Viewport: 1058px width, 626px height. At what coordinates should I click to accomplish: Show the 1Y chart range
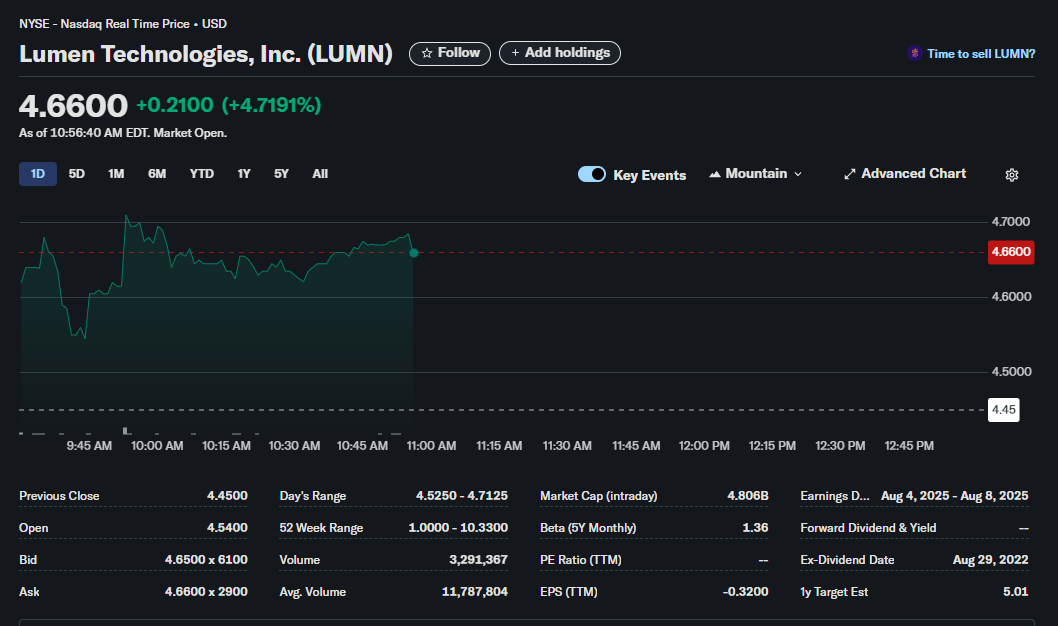[x=244, y=174]
